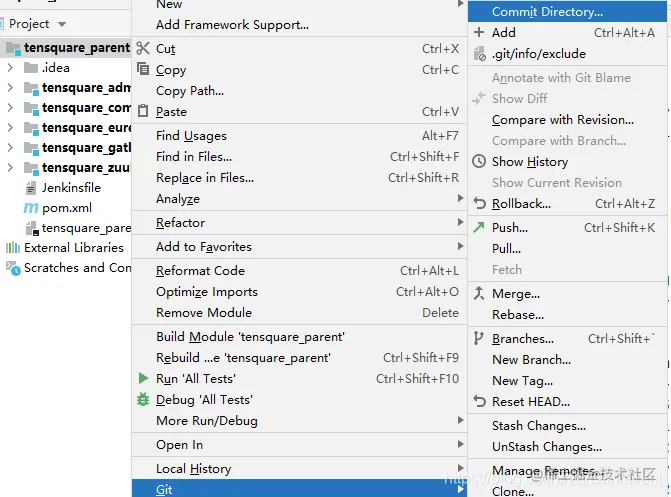Choose Add Framework Support
This screenshot has width=671, height=497.
299,25
